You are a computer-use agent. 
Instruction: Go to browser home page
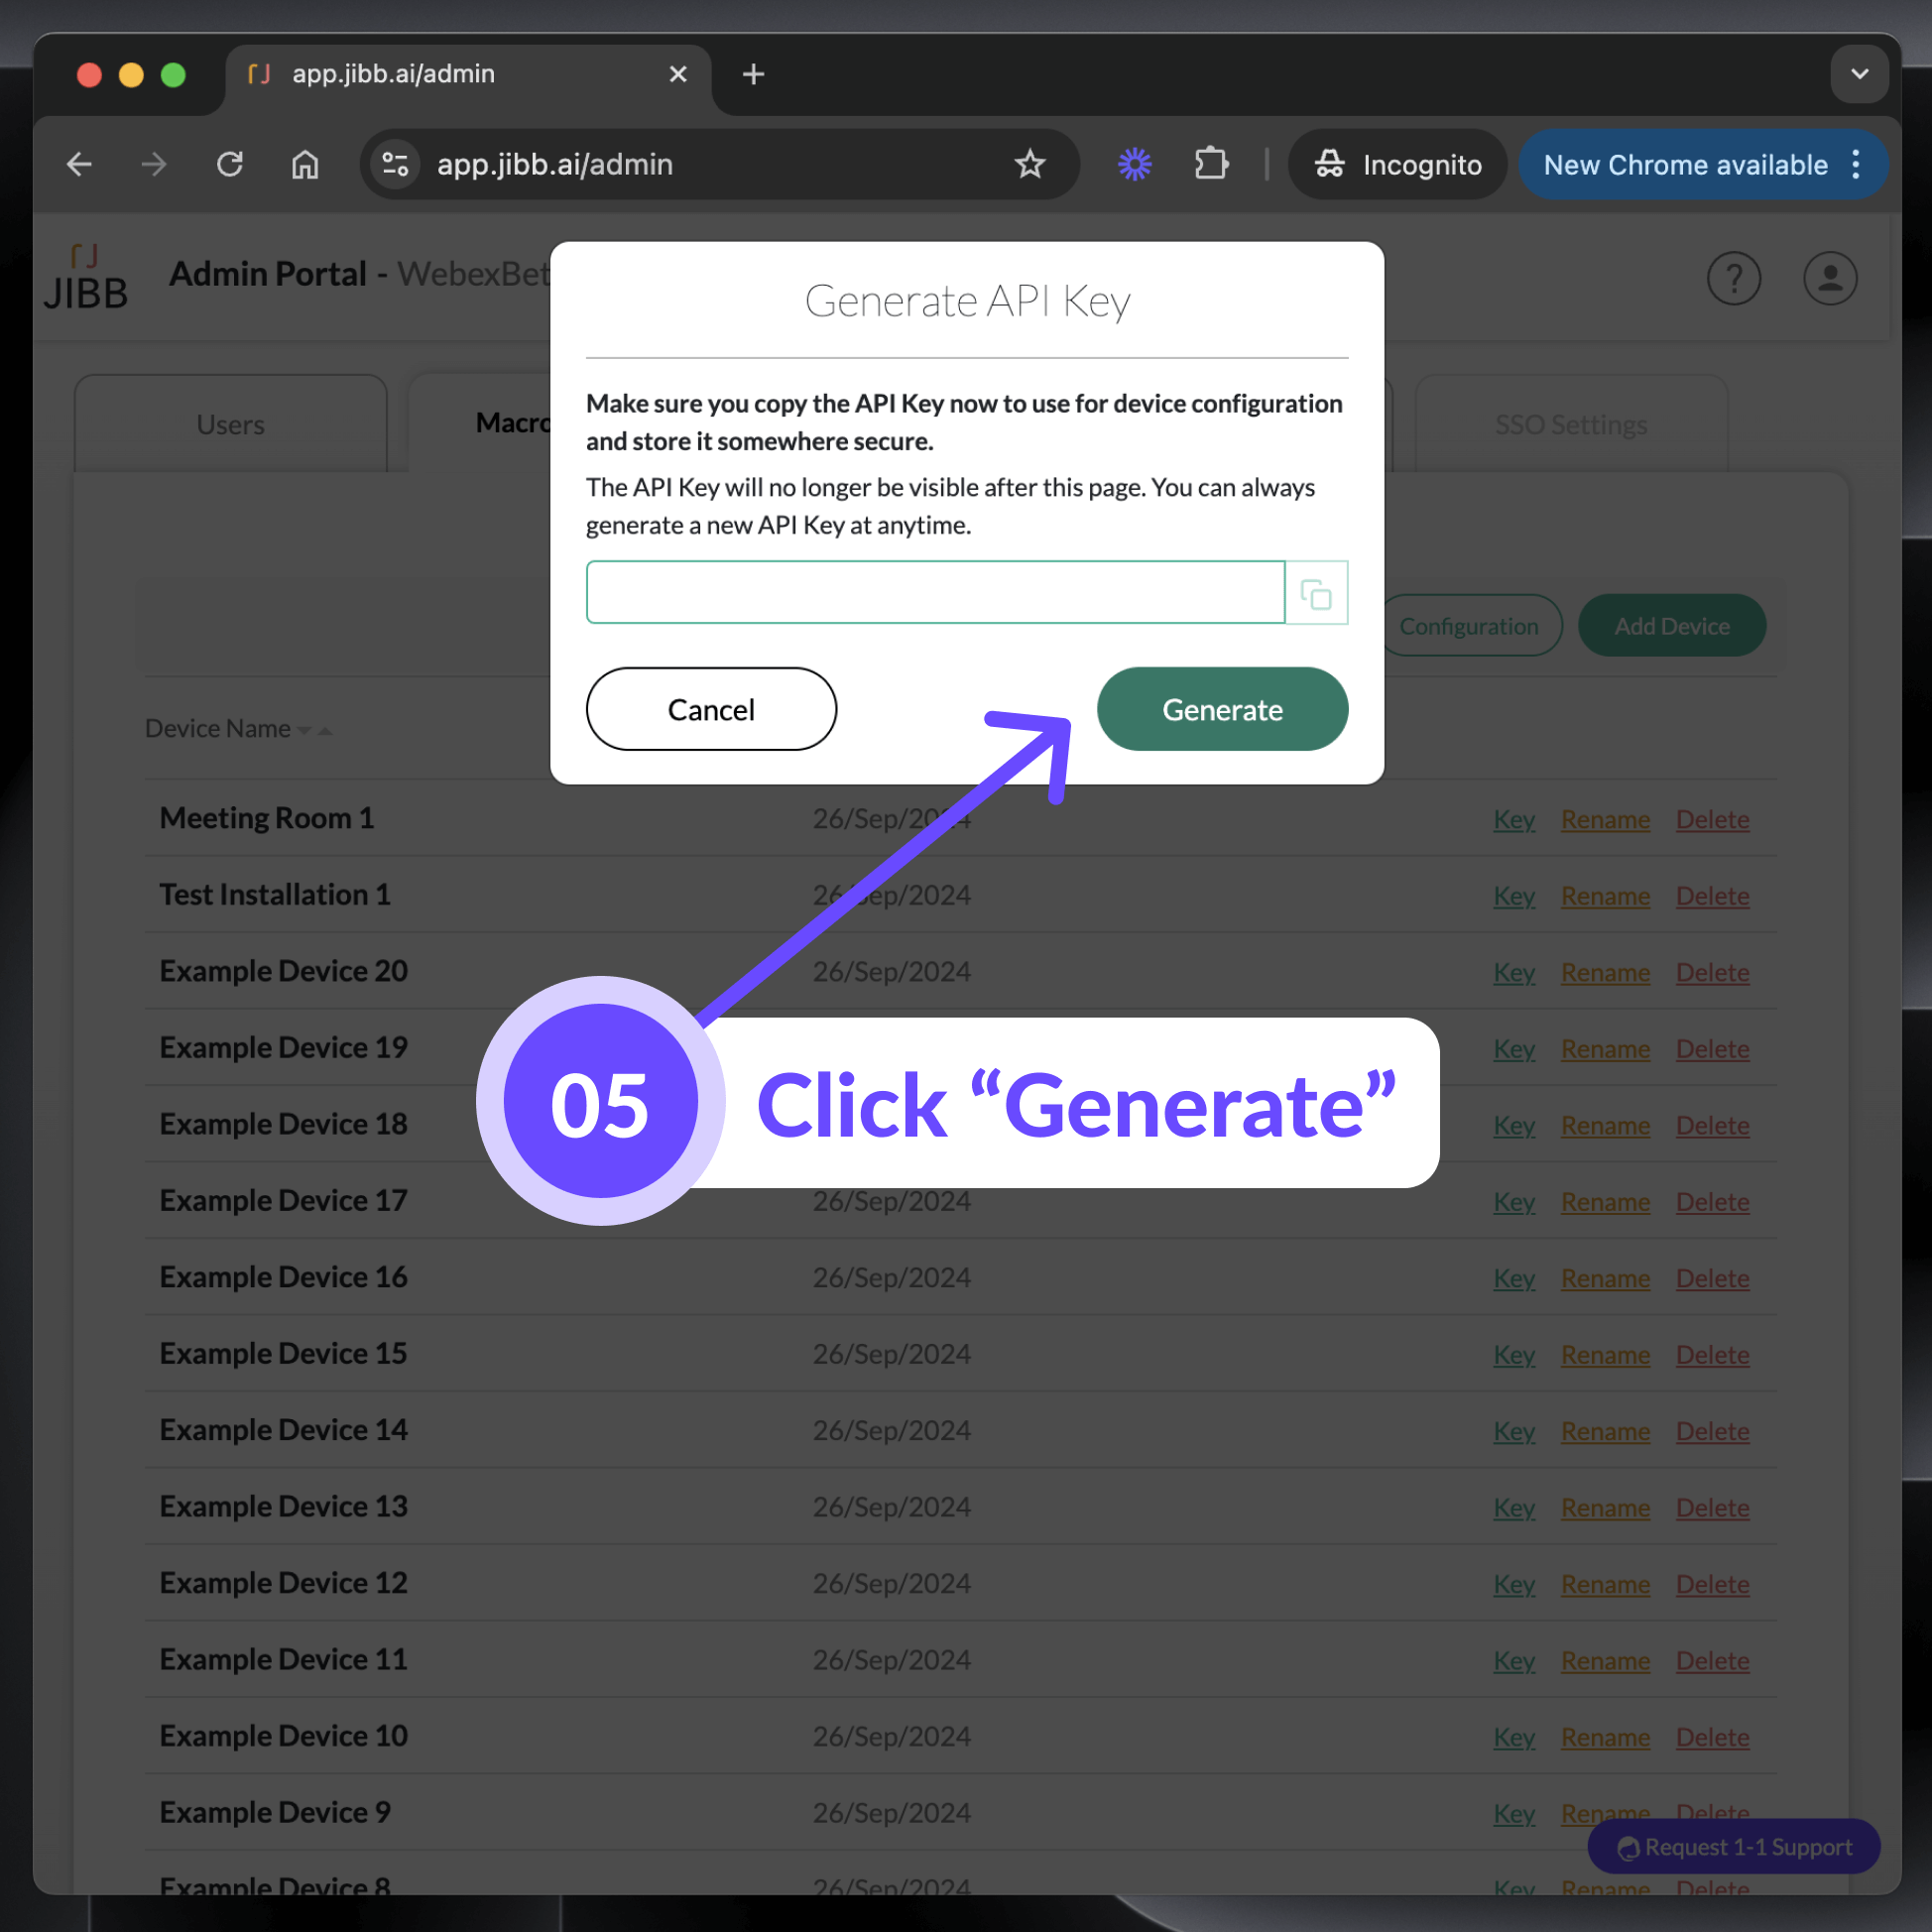click(x=305, y=164)
